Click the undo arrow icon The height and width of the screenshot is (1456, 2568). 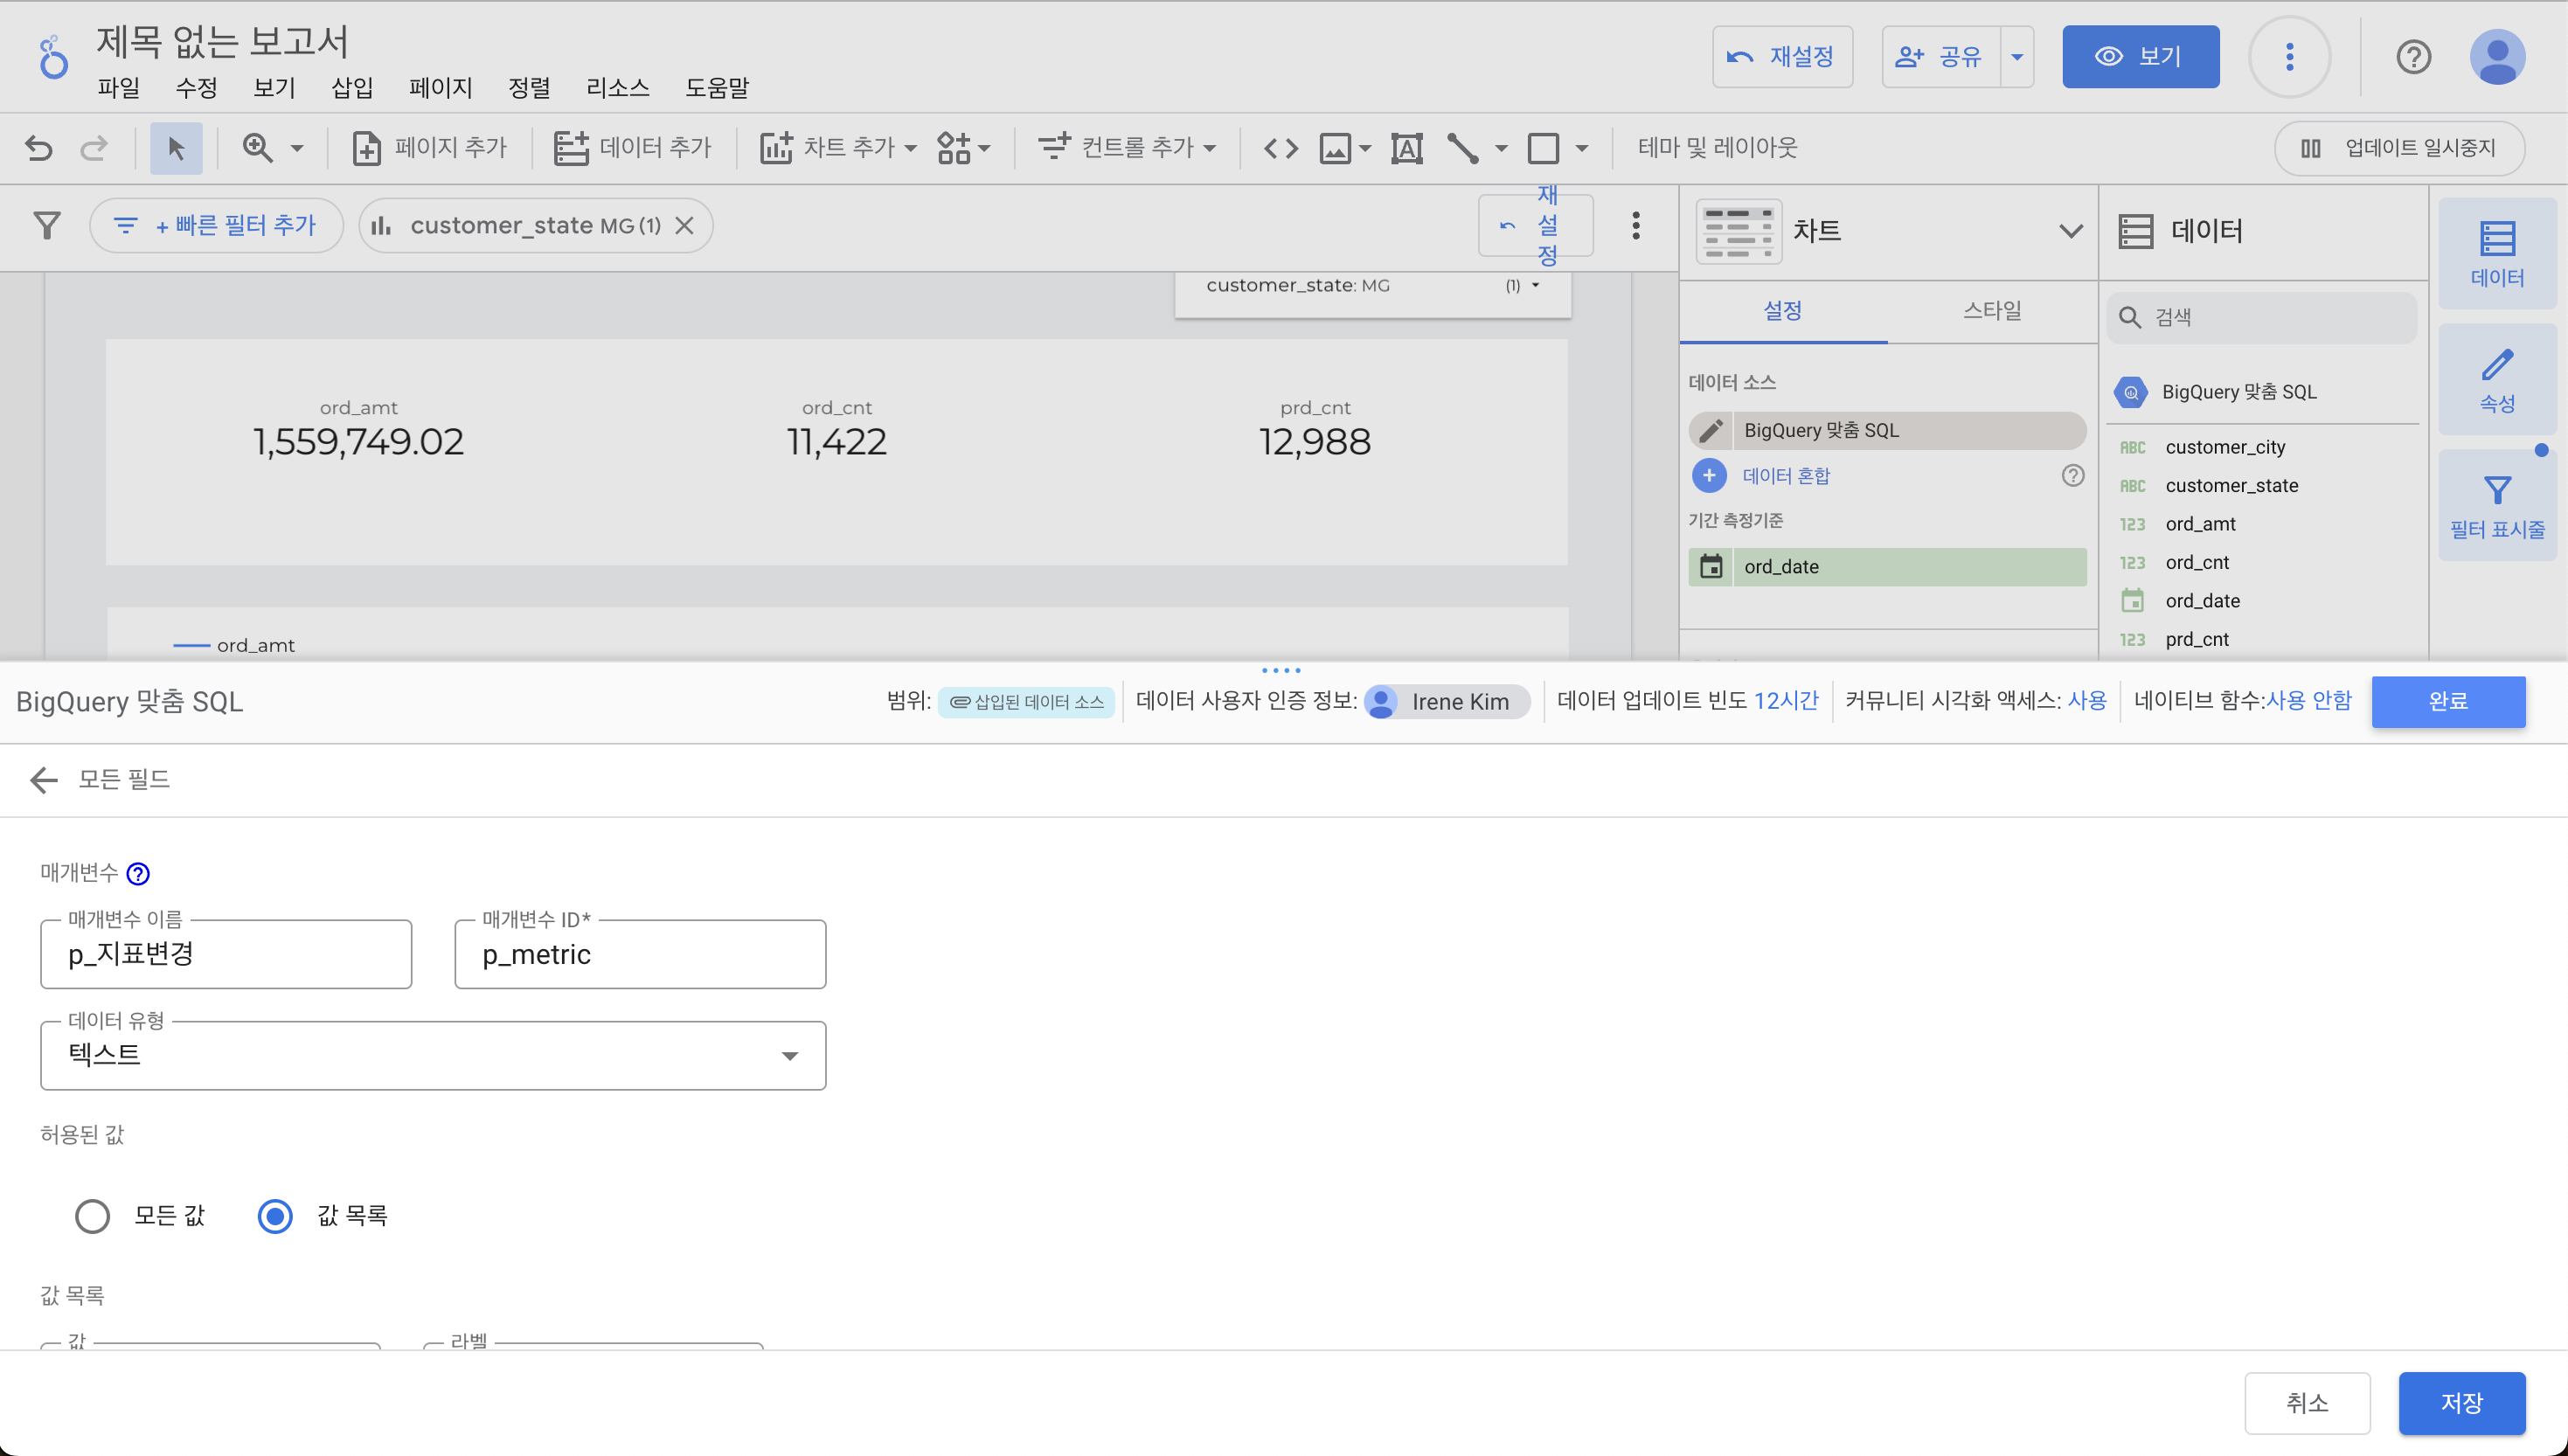[38, 148]
